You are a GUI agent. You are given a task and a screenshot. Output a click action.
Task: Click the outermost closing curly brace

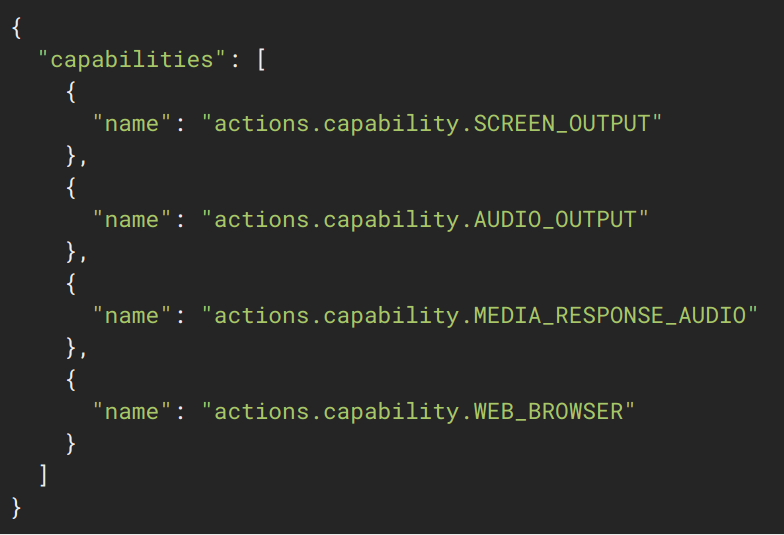click(x=17, y=507)
